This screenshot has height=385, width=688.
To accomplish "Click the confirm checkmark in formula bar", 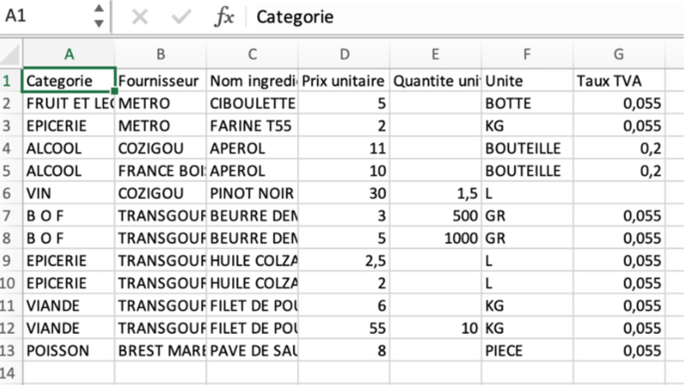I will coord(181,17).
